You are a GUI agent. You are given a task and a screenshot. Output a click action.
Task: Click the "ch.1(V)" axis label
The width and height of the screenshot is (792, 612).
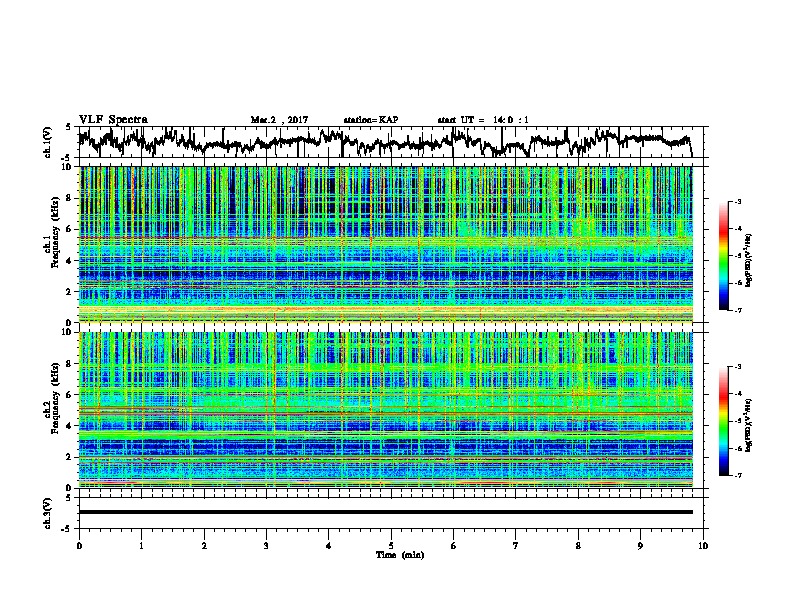tap(47, 142)
